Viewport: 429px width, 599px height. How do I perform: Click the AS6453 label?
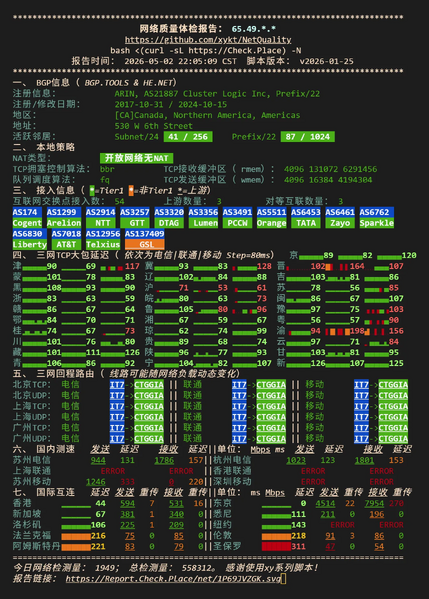pyautogui.click(x=306, y=212)
